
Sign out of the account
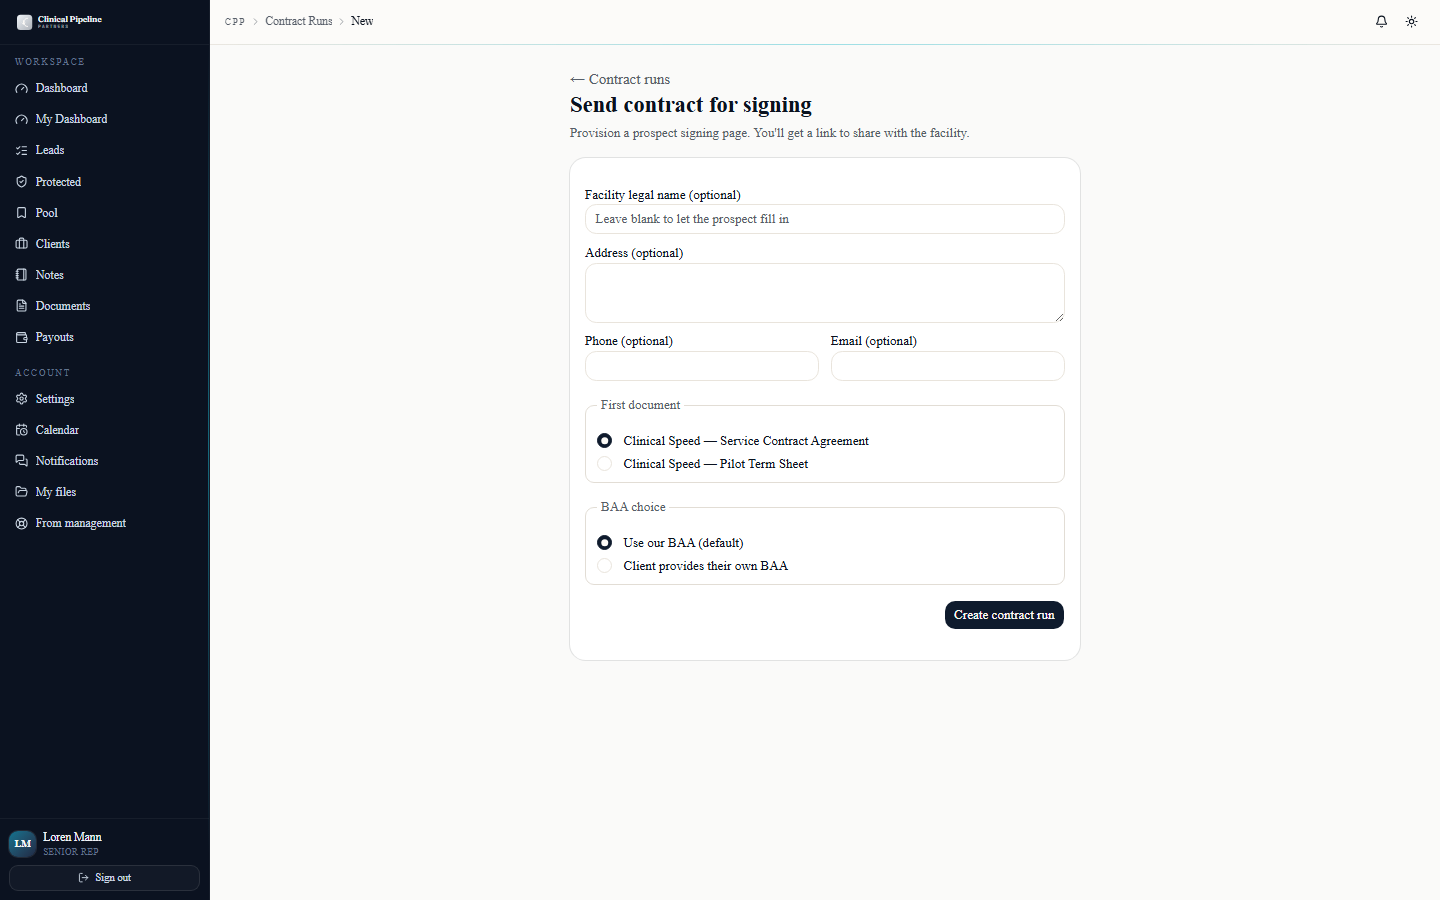coord(105,878)
